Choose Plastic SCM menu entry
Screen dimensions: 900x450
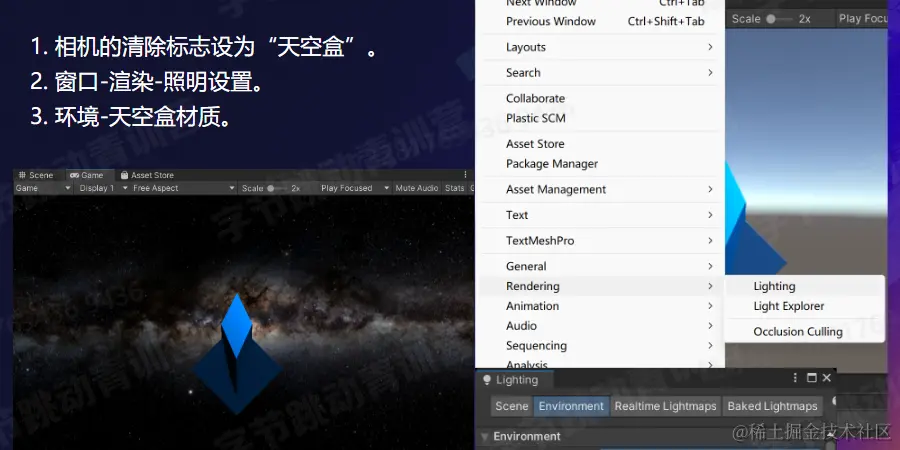[600, 118]
